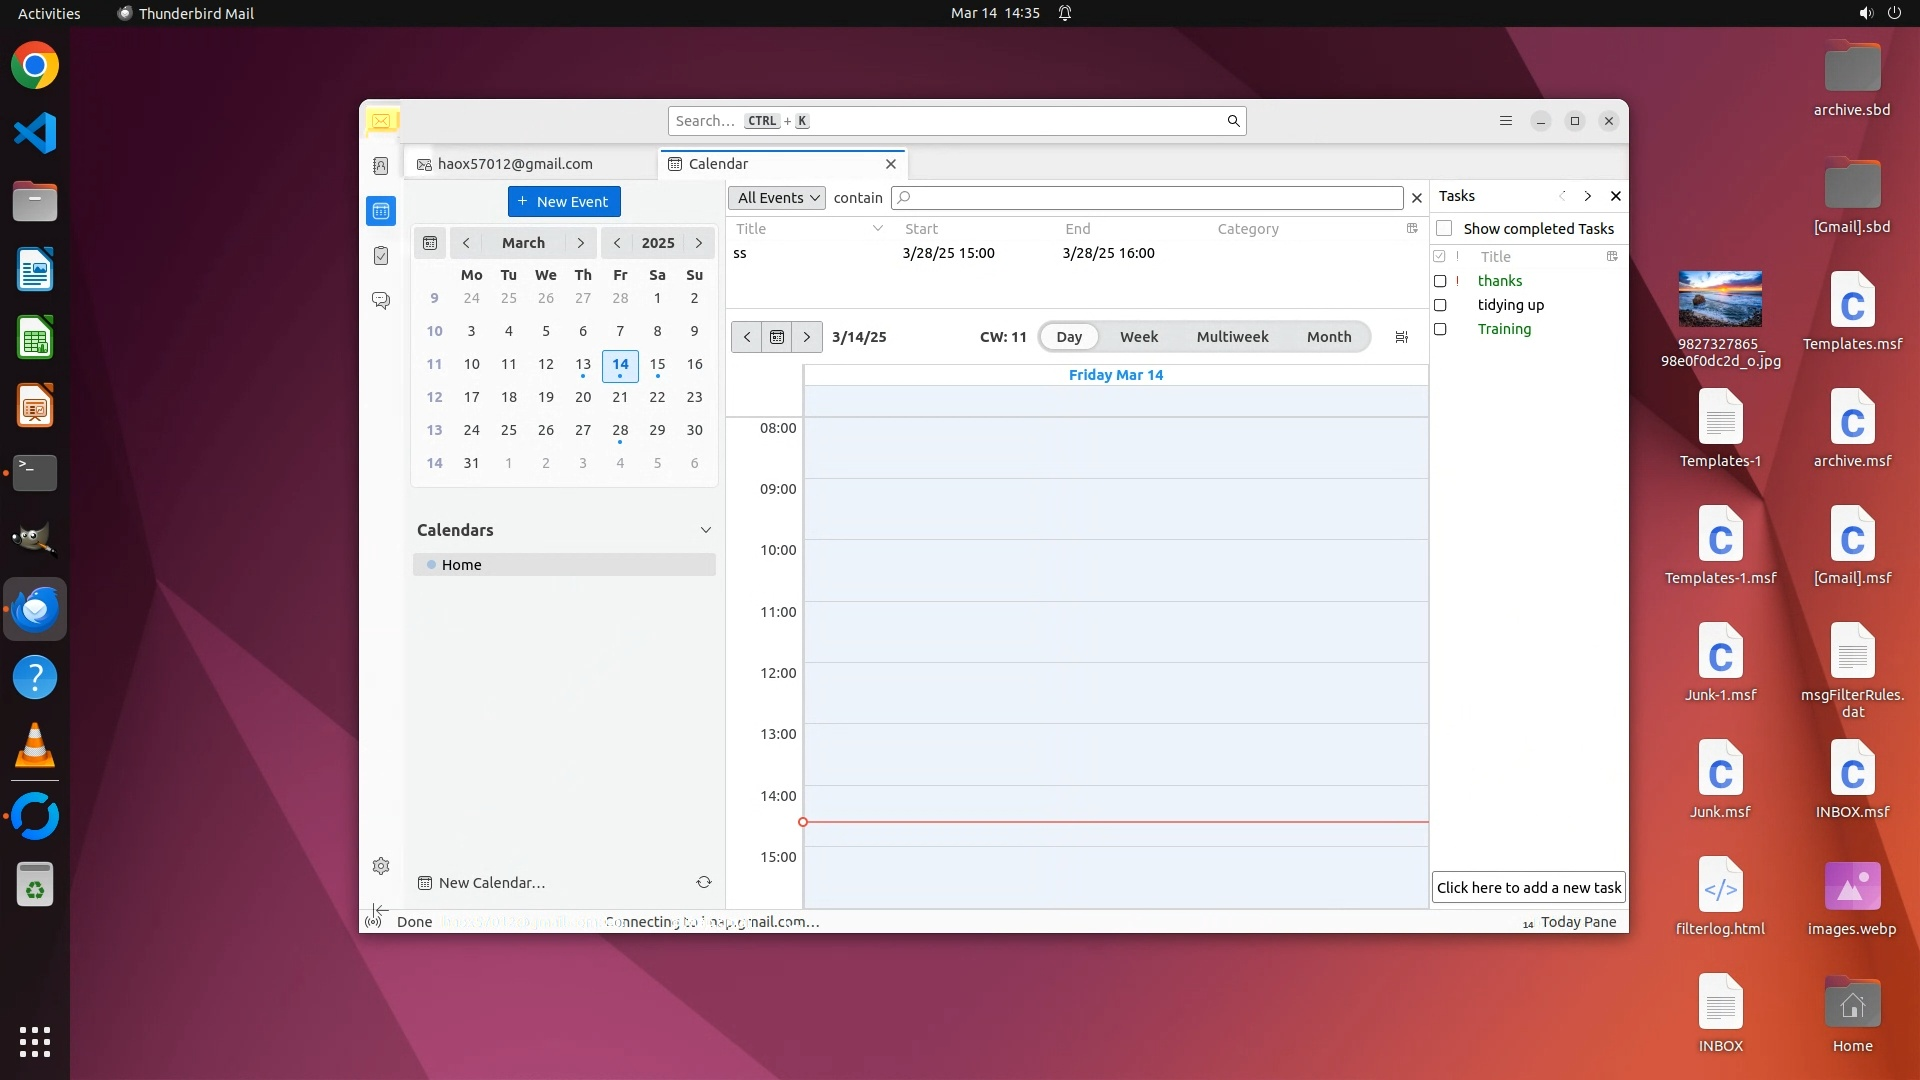
Task: Open the Tasks view sidebar icon
Action: [x=381, y=256]
